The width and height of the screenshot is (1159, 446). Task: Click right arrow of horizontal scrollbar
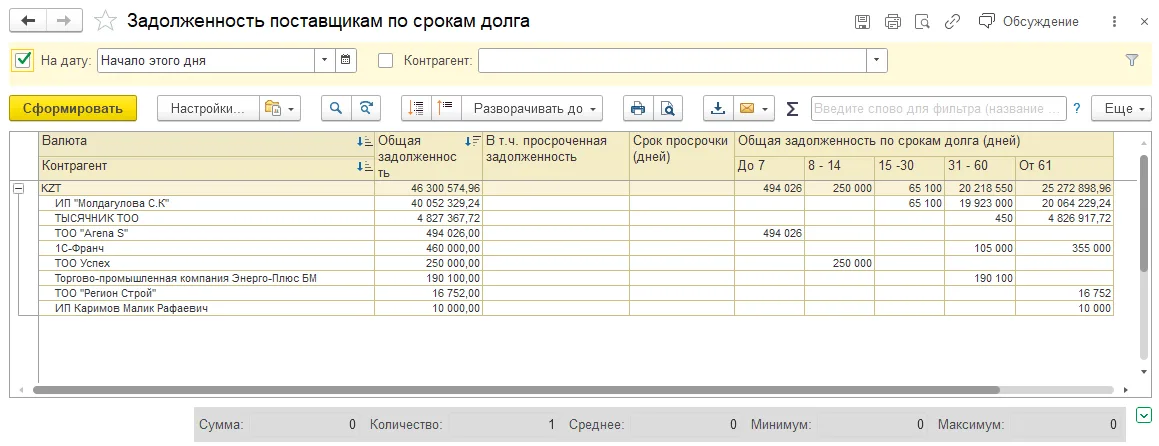[x=1126, y=389]
